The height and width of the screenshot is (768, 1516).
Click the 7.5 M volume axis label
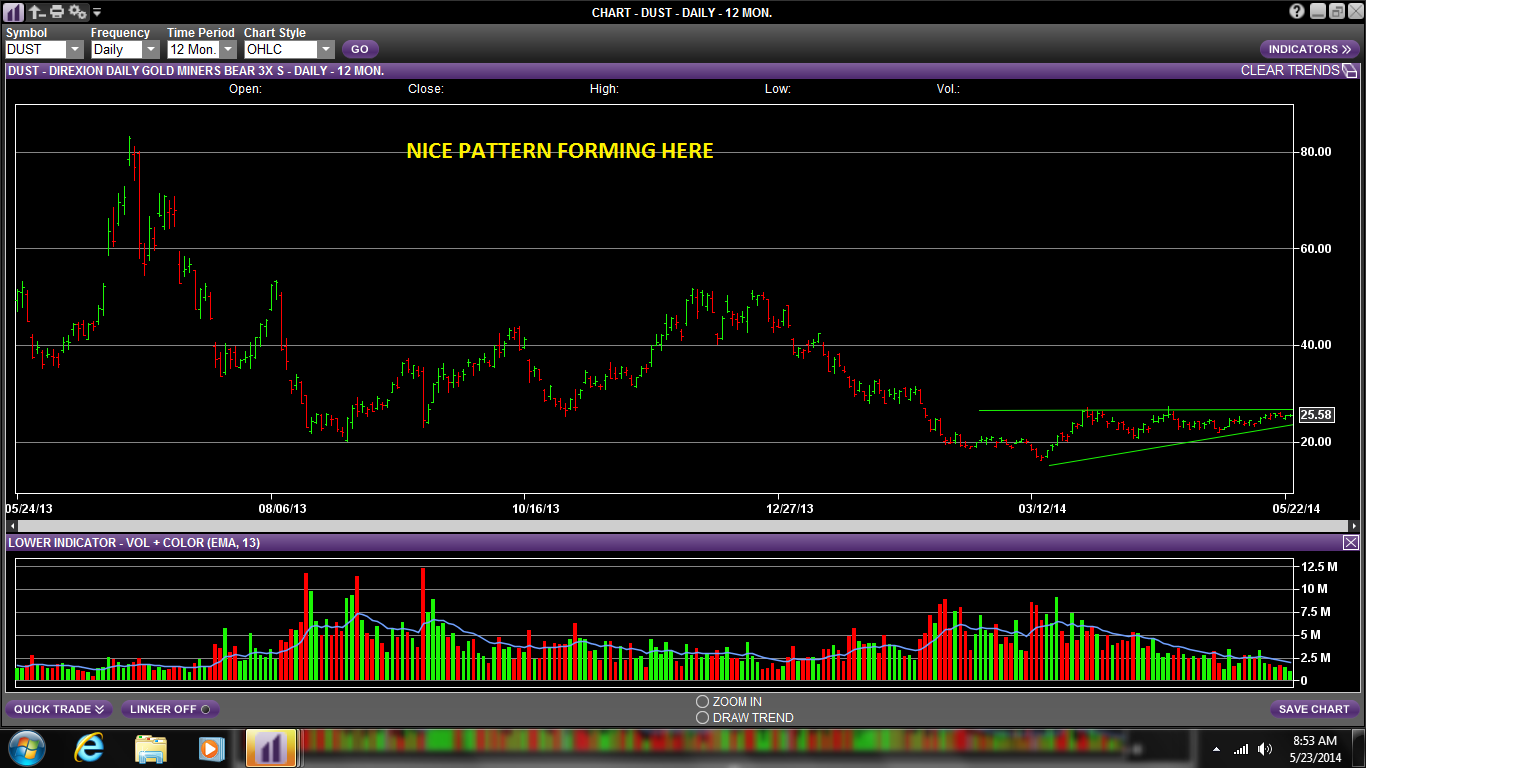click(x=1316, y=612)
